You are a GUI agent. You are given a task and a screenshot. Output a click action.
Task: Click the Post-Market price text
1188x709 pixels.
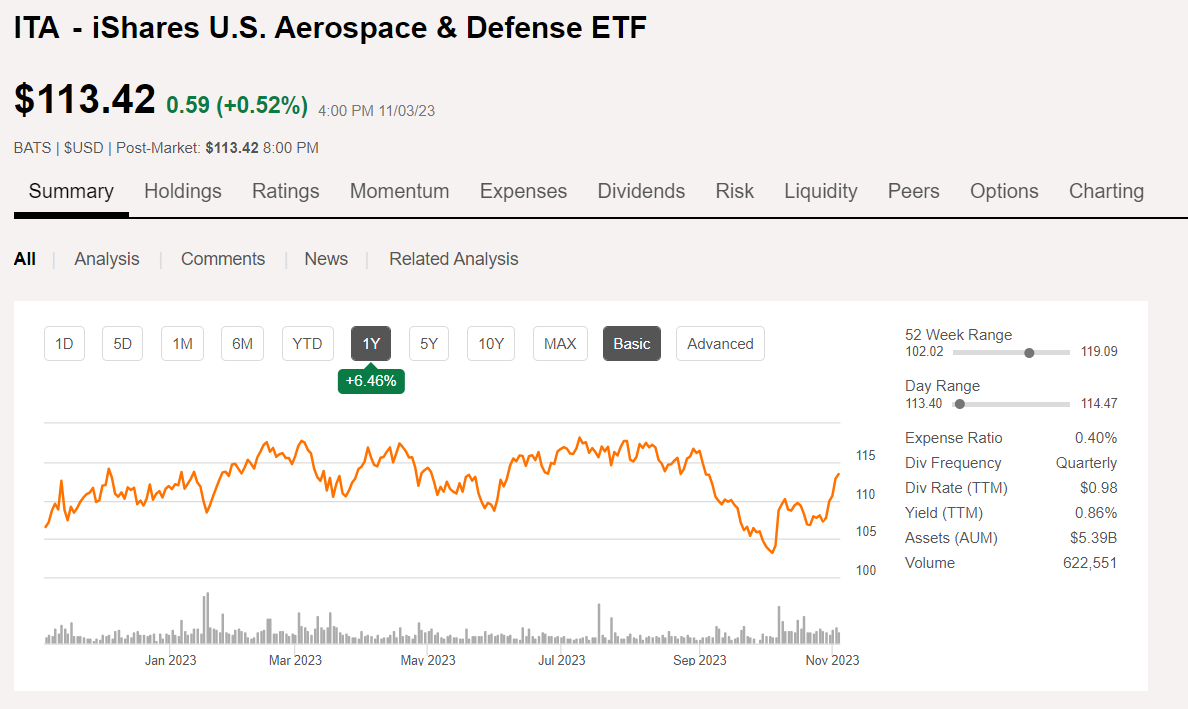pyautogui.click(x=217, y=148)
